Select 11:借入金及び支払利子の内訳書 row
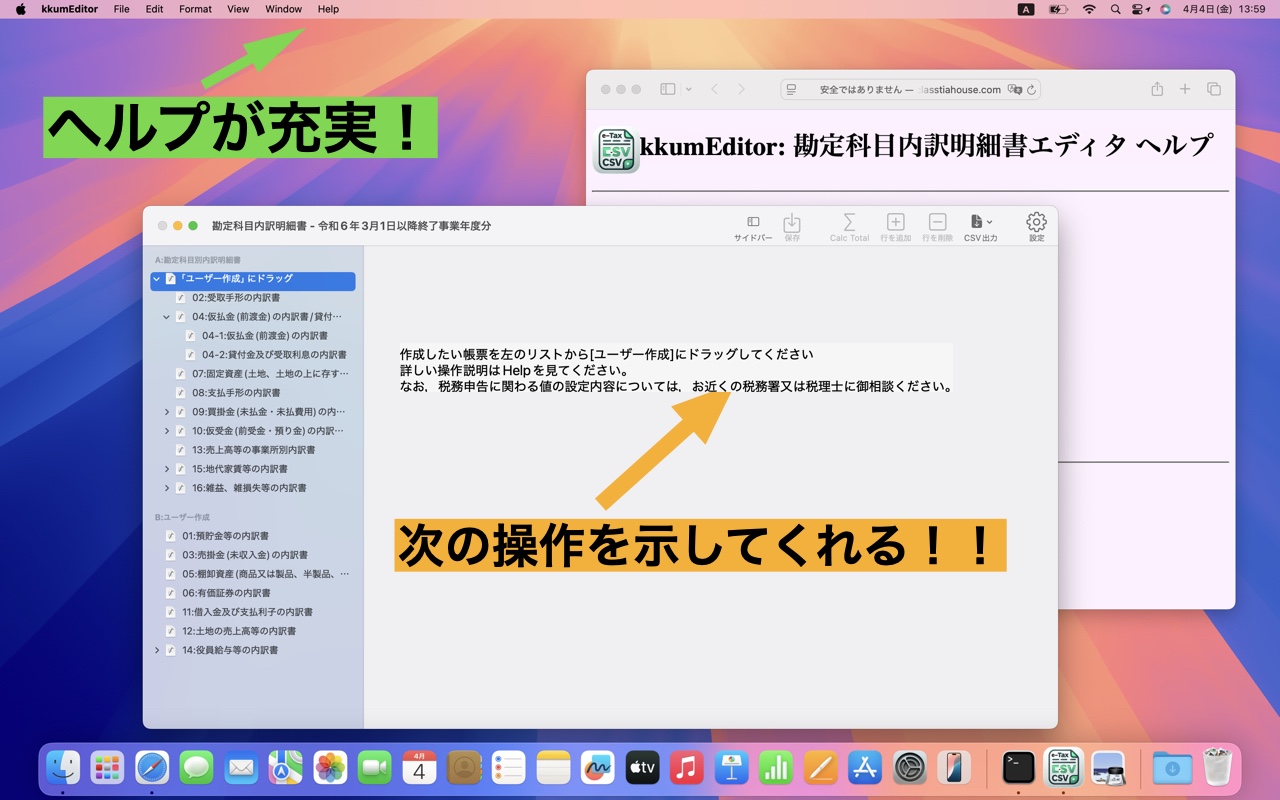Image resolution: width=1280 pixels, height=800 pixels. 253,612
